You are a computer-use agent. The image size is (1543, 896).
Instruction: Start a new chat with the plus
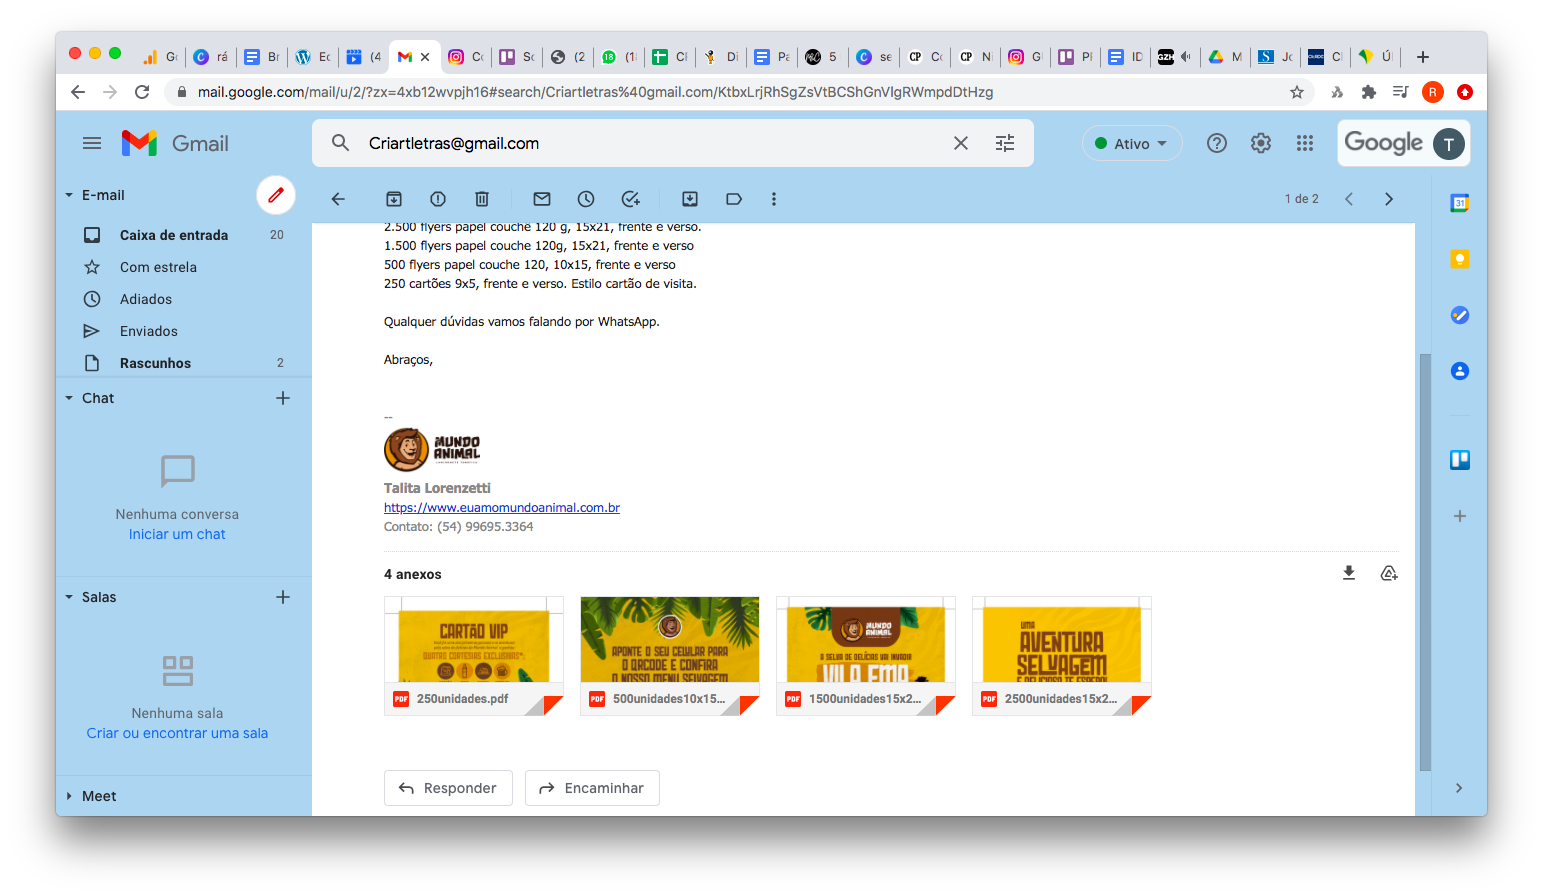pos(283,398)
